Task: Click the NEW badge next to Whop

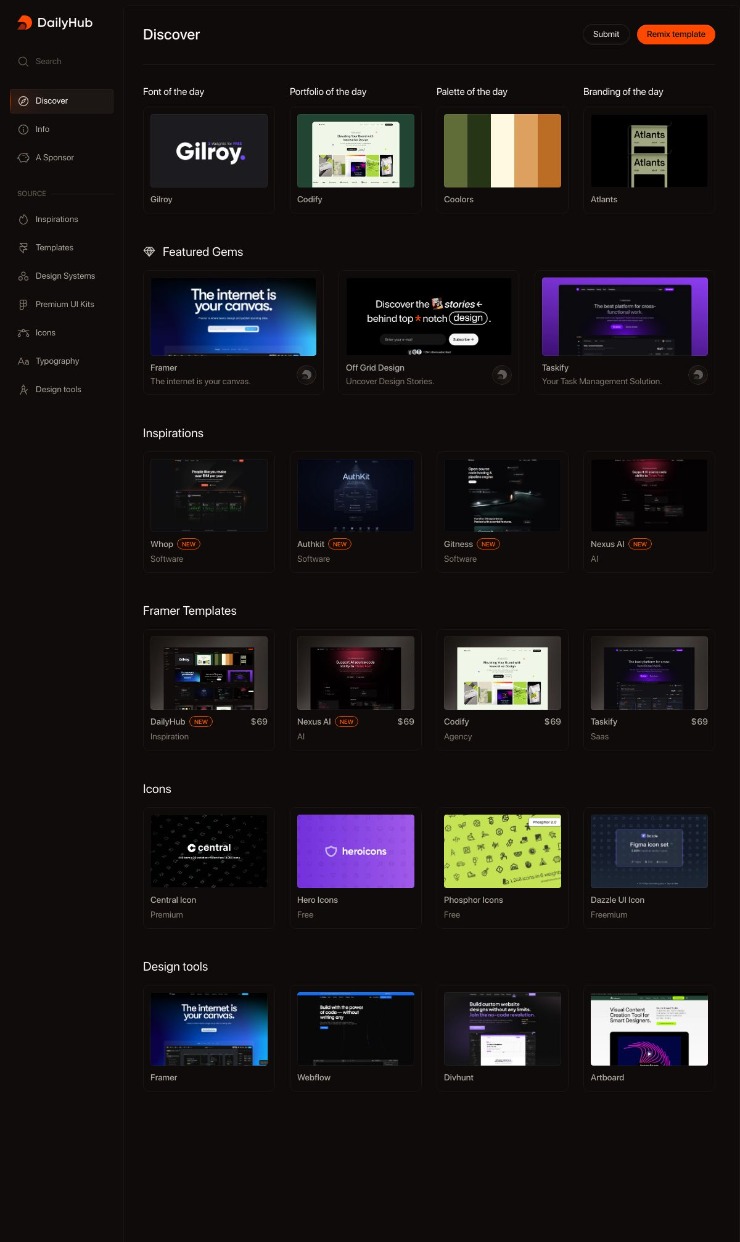Action: click(x=189, y=544)
